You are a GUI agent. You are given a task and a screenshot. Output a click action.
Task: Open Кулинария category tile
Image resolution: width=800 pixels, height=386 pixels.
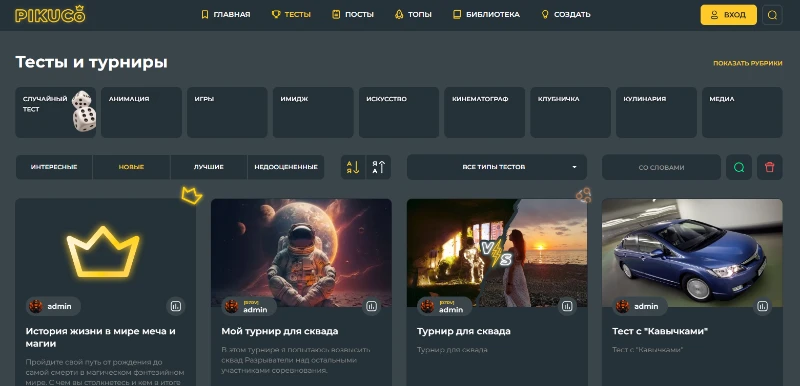[x=656, y=112]
